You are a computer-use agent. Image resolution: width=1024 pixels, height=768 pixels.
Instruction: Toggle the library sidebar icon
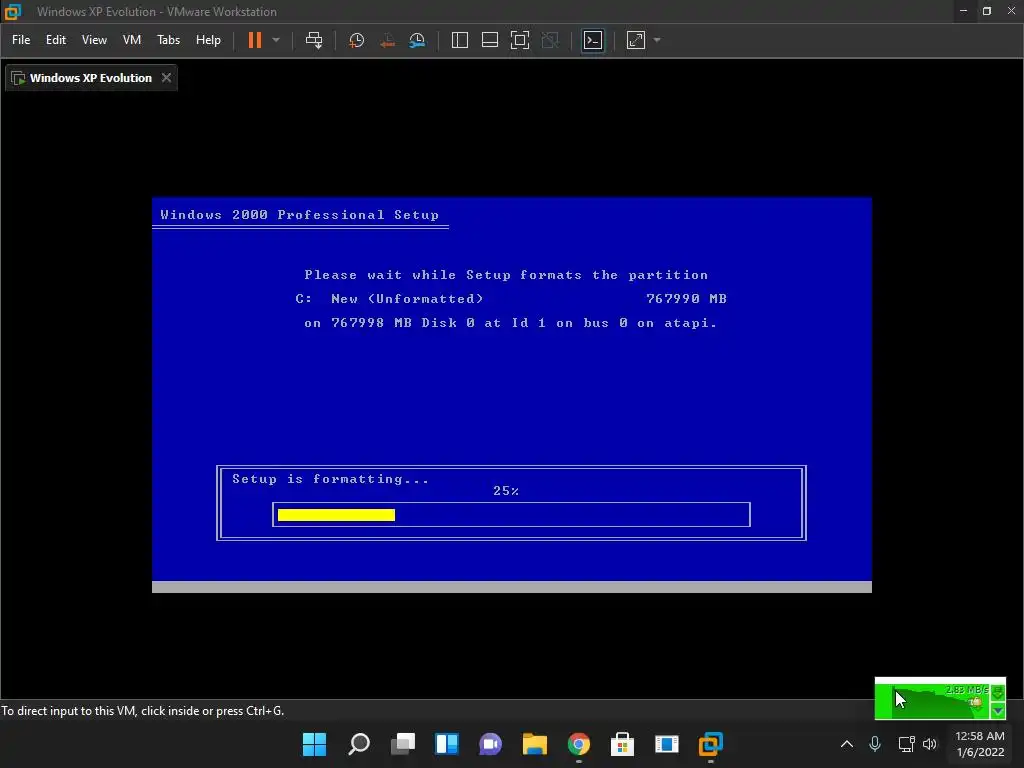[460, 40]
